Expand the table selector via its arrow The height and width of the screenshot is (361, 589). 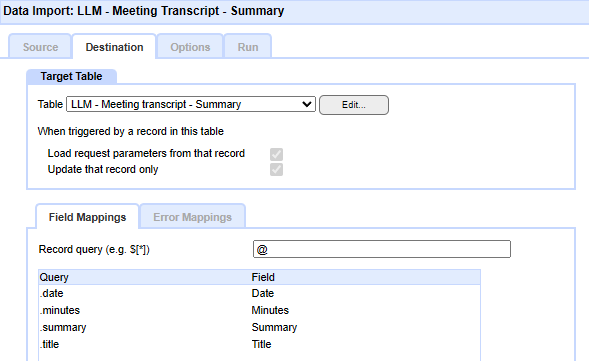point(307,104)
